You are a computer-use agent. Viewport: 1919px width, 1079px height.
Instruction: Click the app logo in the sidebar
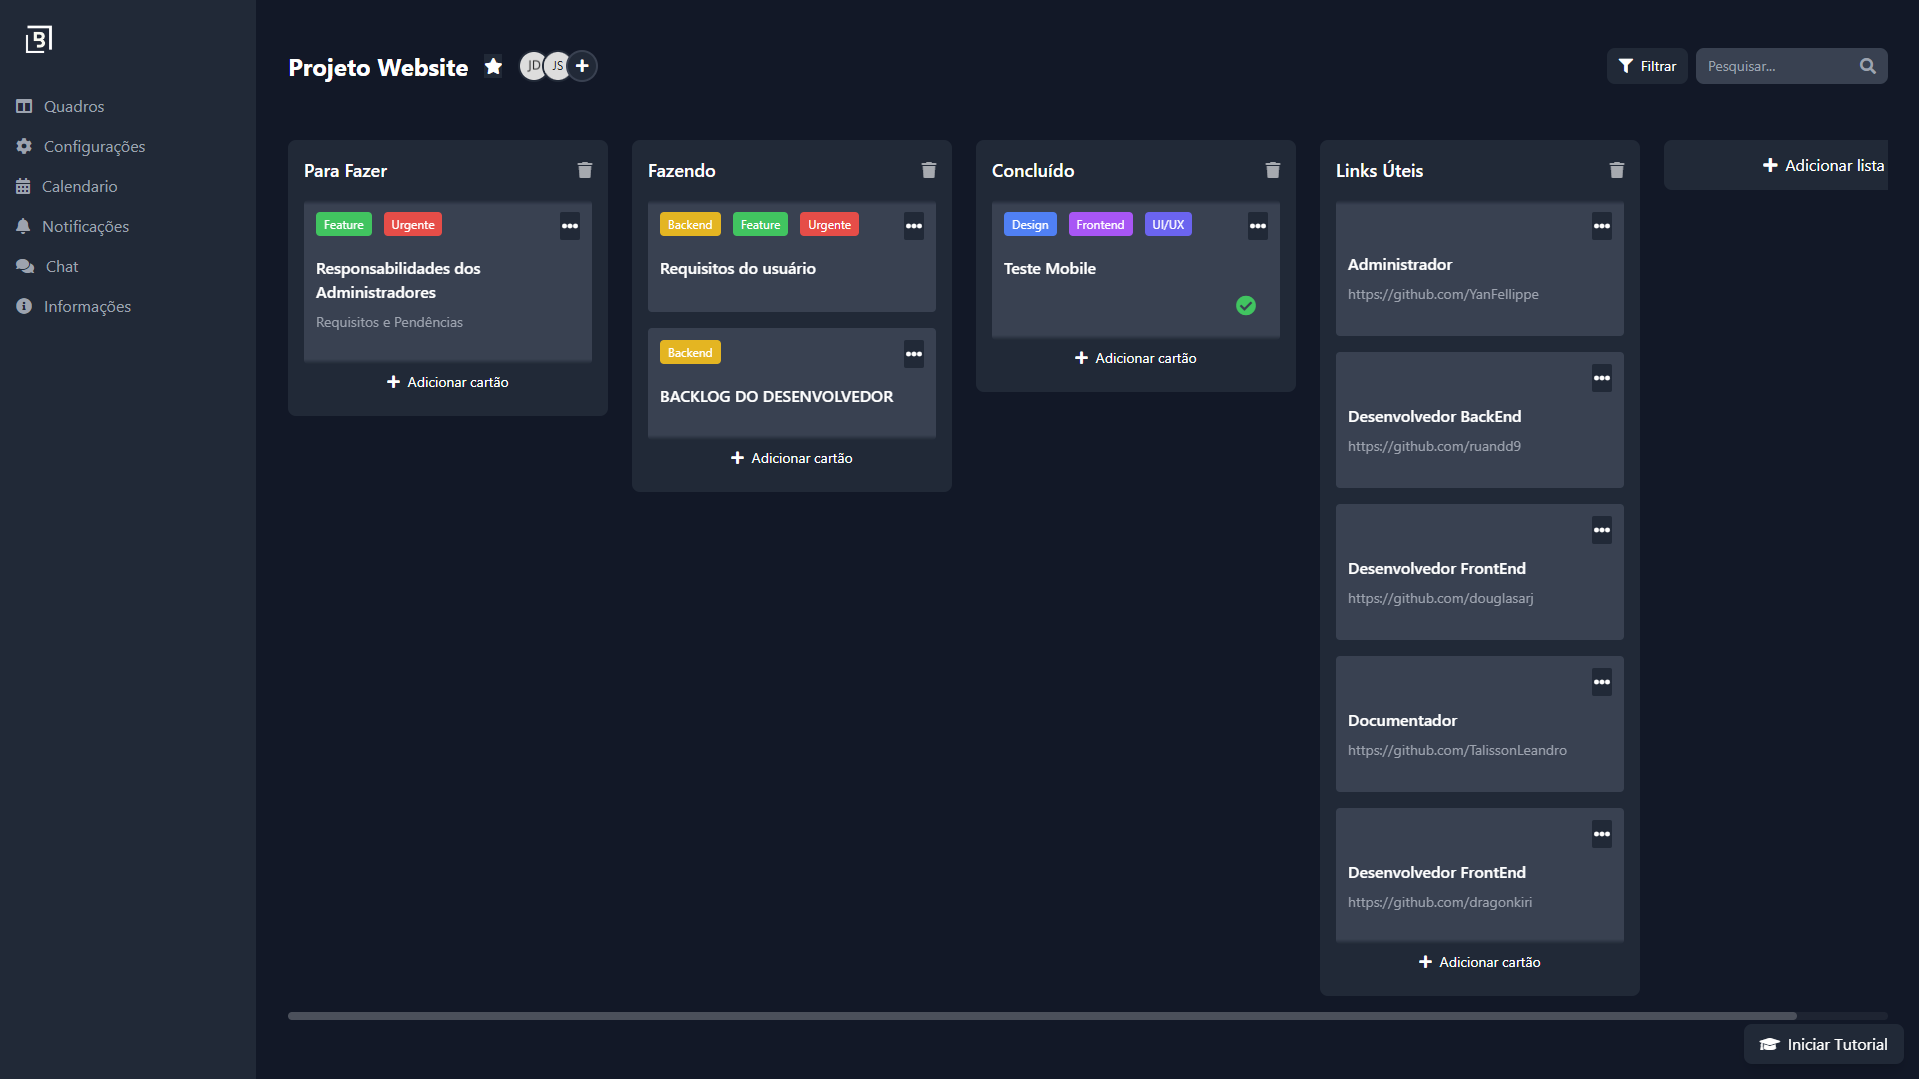tap(38, 39)
